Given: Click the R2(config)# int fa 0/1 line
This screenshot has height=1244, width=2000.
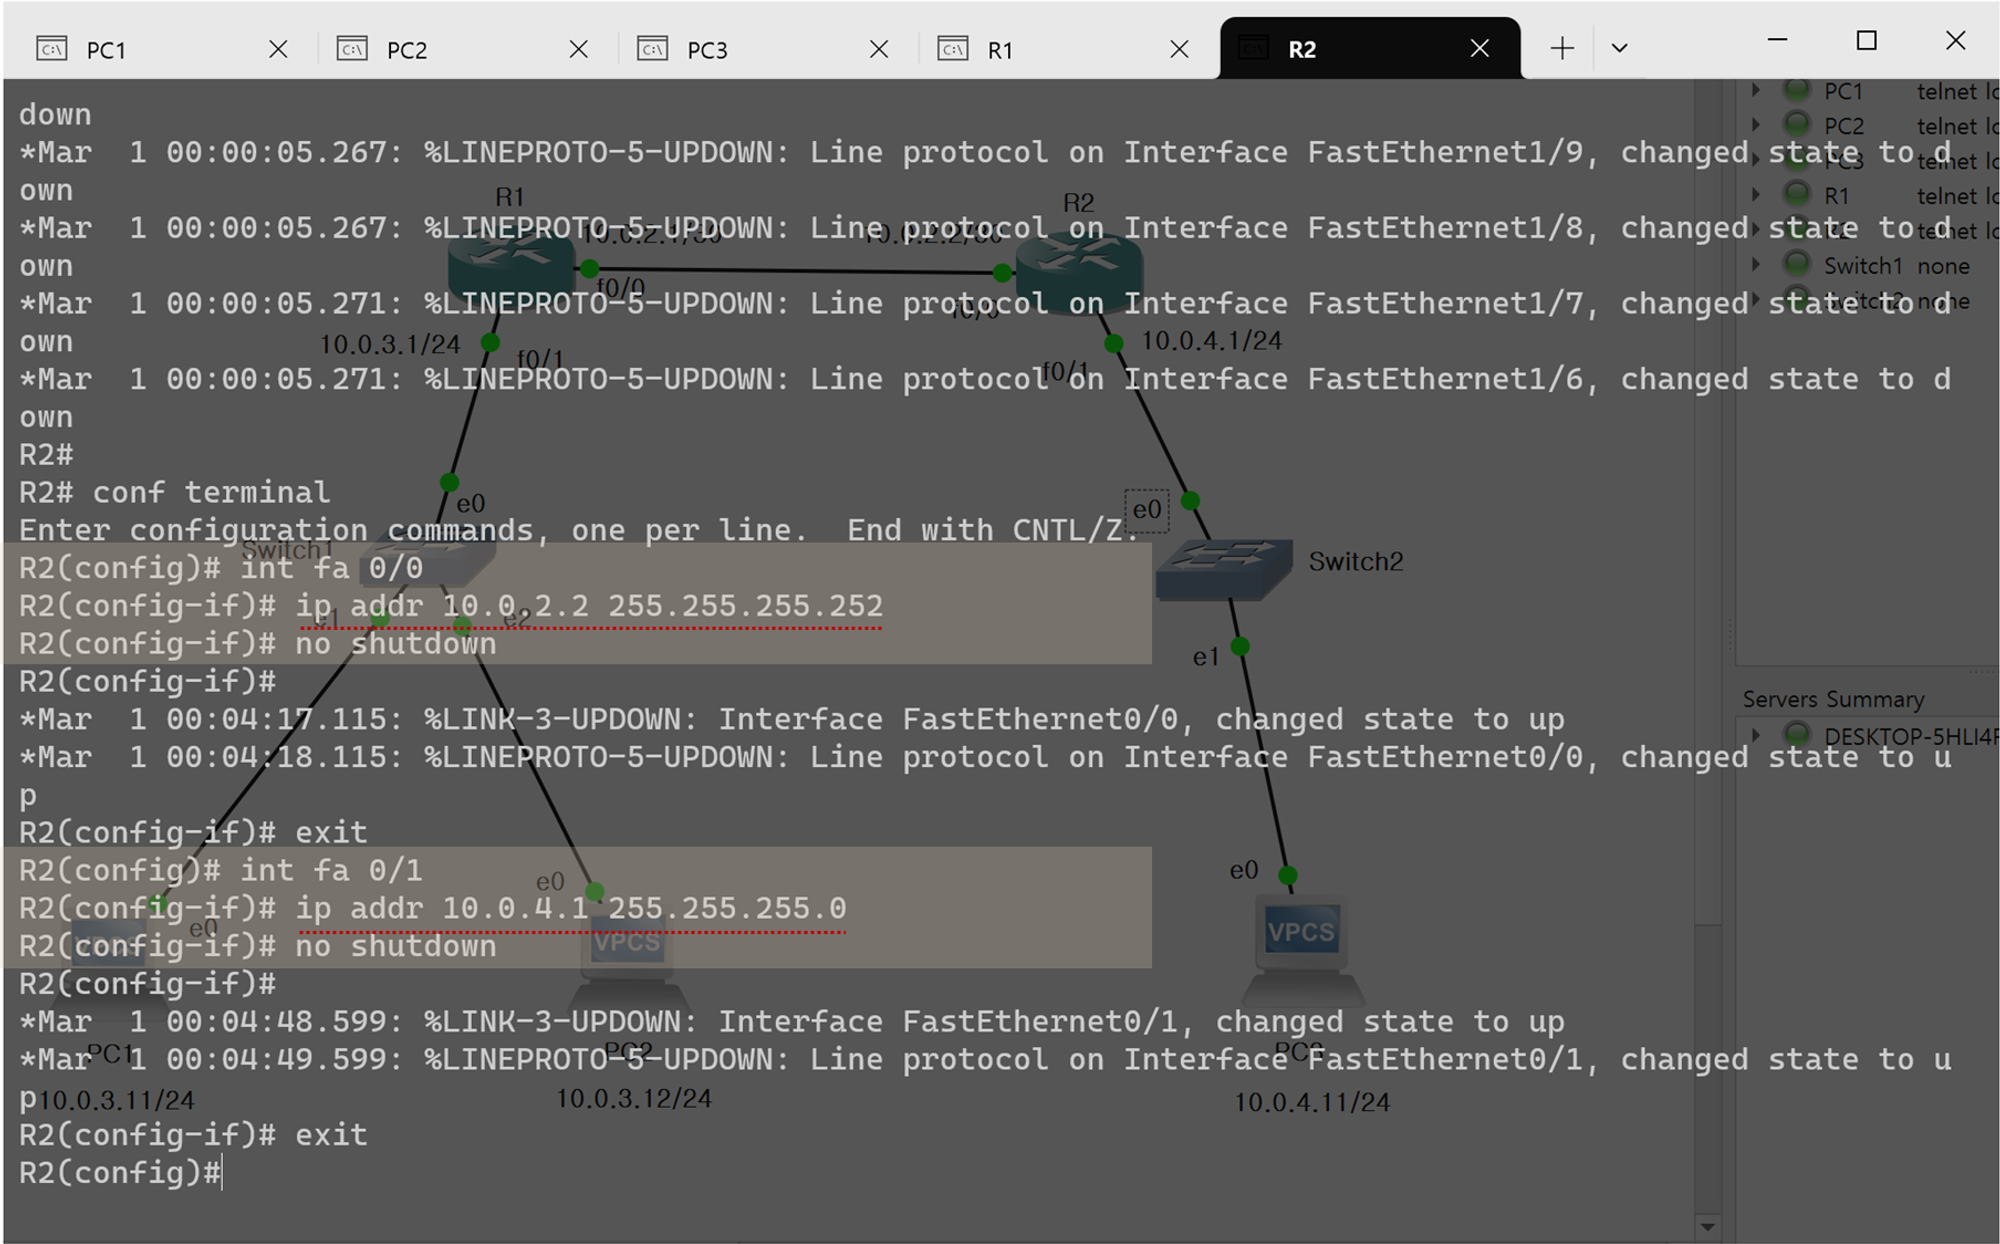Looking at the screenshot, I should tap(221, 870).
